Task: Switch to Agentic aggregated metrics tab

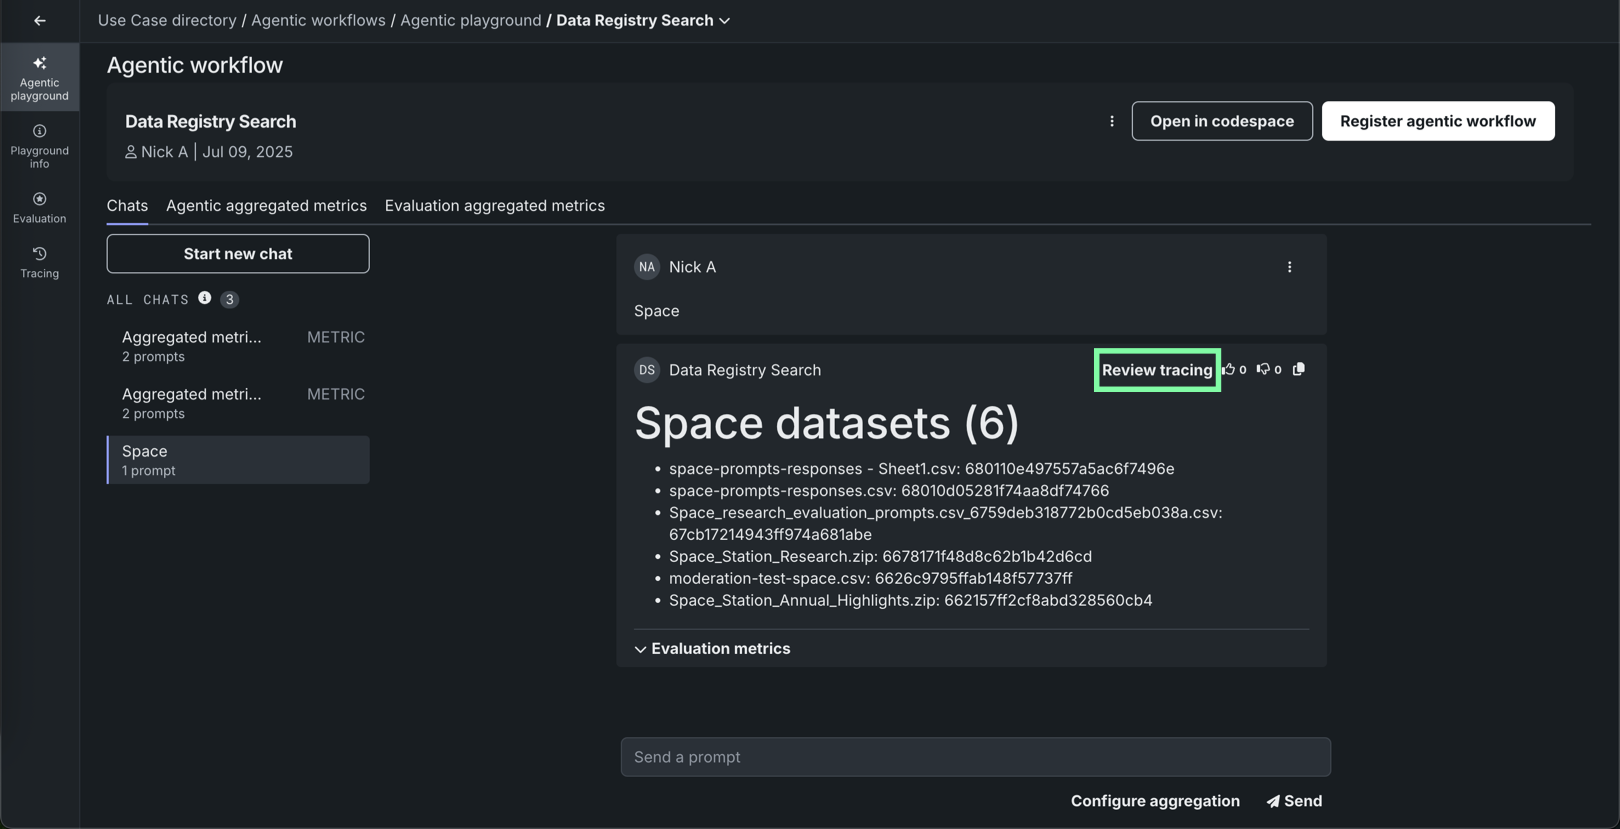Action: pyautogui.click(x=266, y=206)
